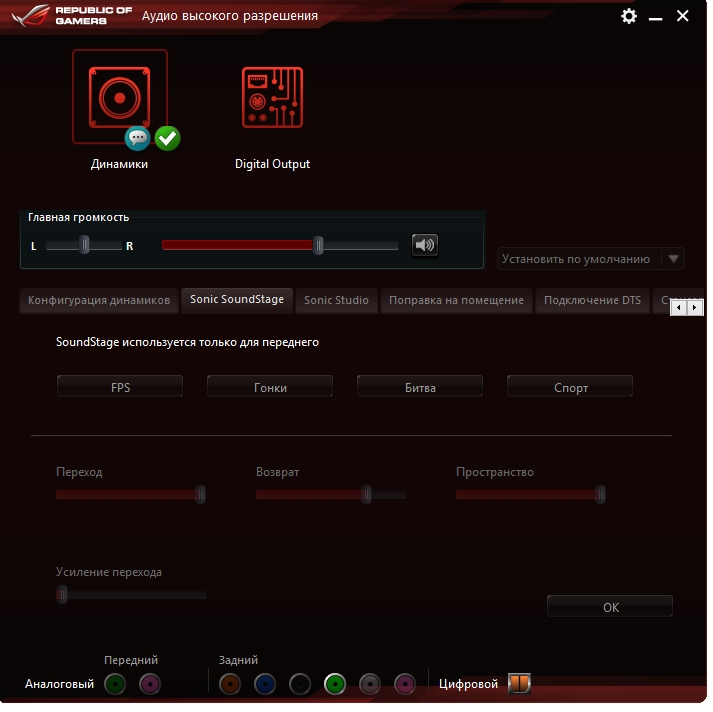Click the chat bubble default communication badge
713x712 pixels.
tap(137, 138)
